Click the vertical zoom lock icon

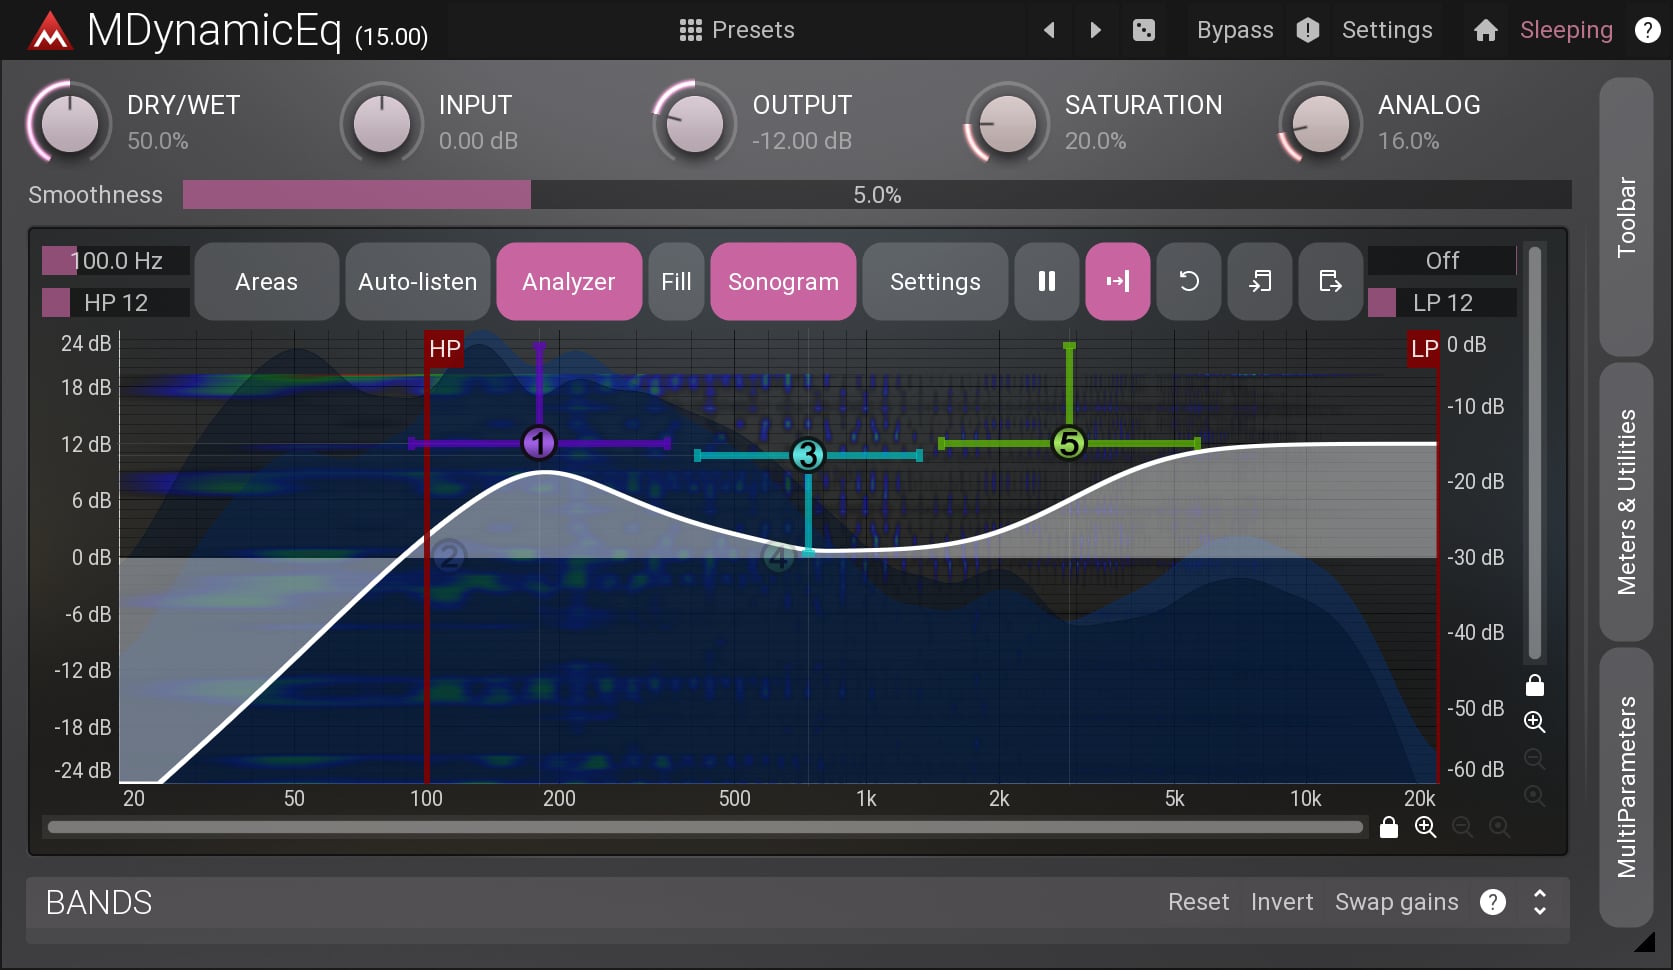[x=1535, y=685]
